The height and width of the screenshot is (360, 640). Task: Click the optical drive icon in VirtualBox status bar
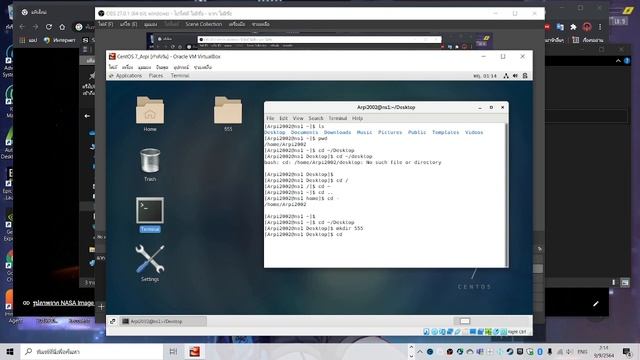[434, 332]
